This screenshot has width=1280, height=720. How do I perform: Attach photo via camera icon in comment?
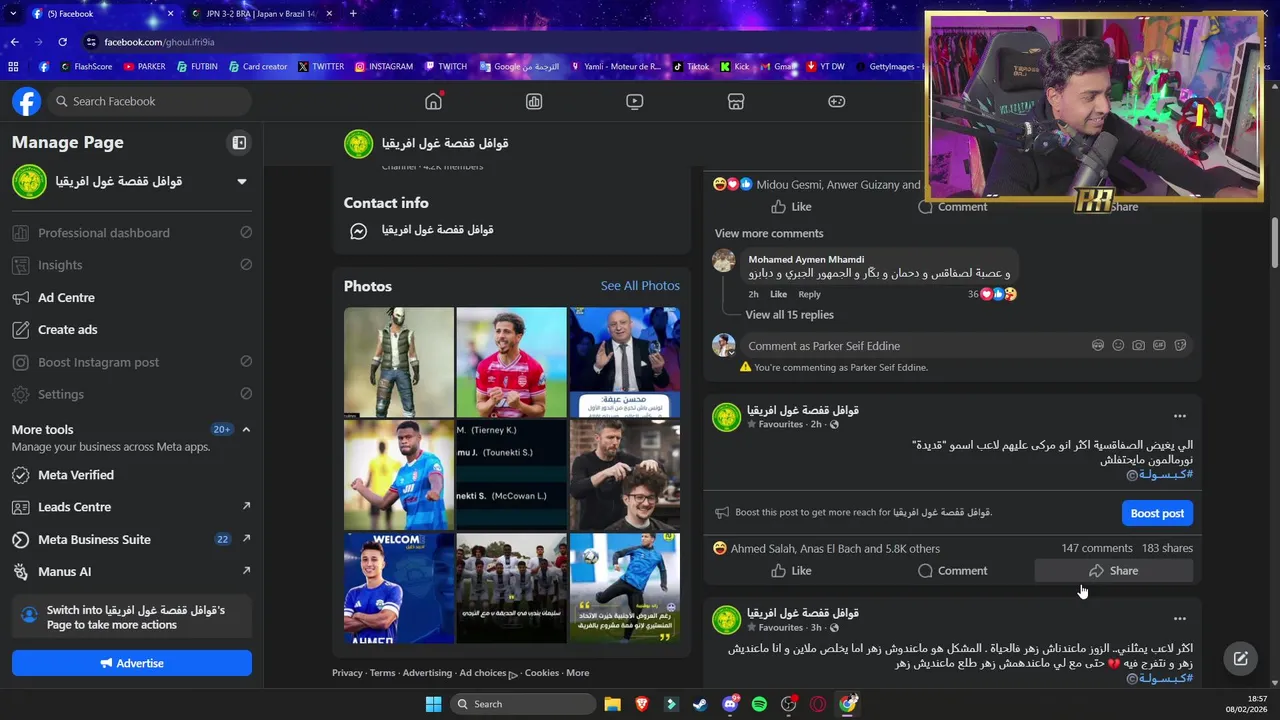pyautogui.click(x=1138, y=345)
